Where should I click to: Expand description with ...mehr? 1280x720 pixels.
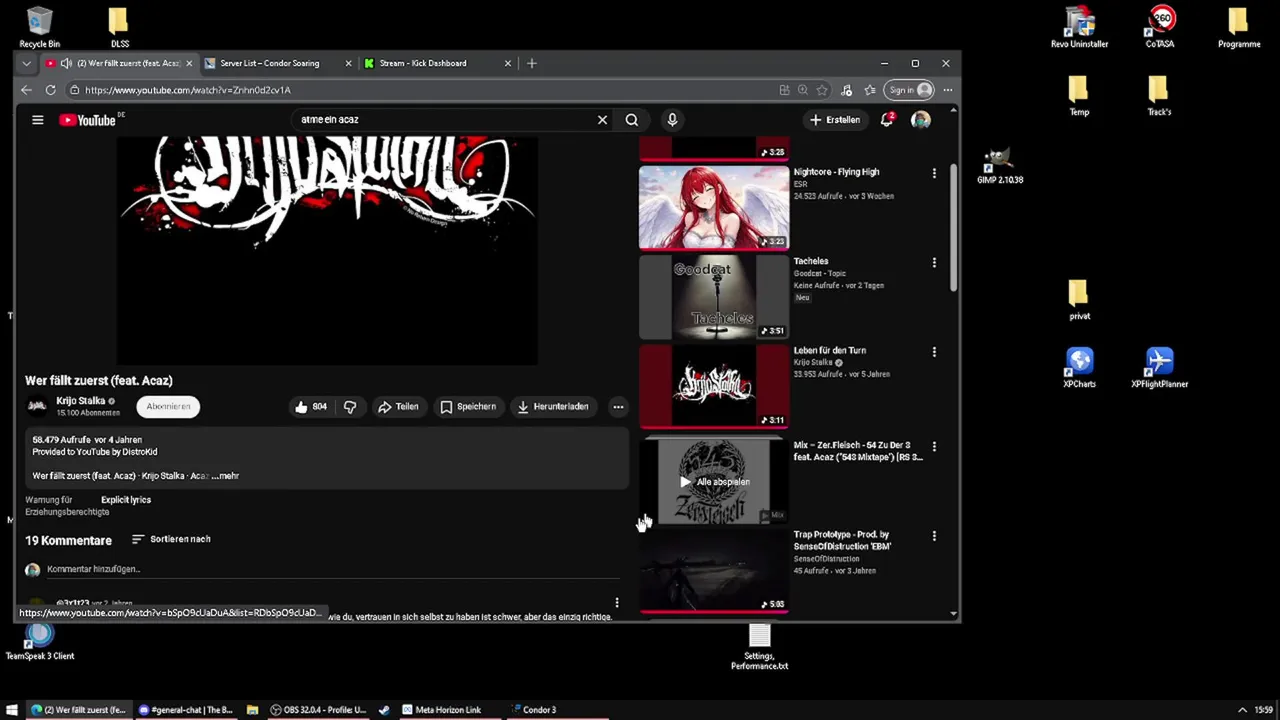(225, 476)
